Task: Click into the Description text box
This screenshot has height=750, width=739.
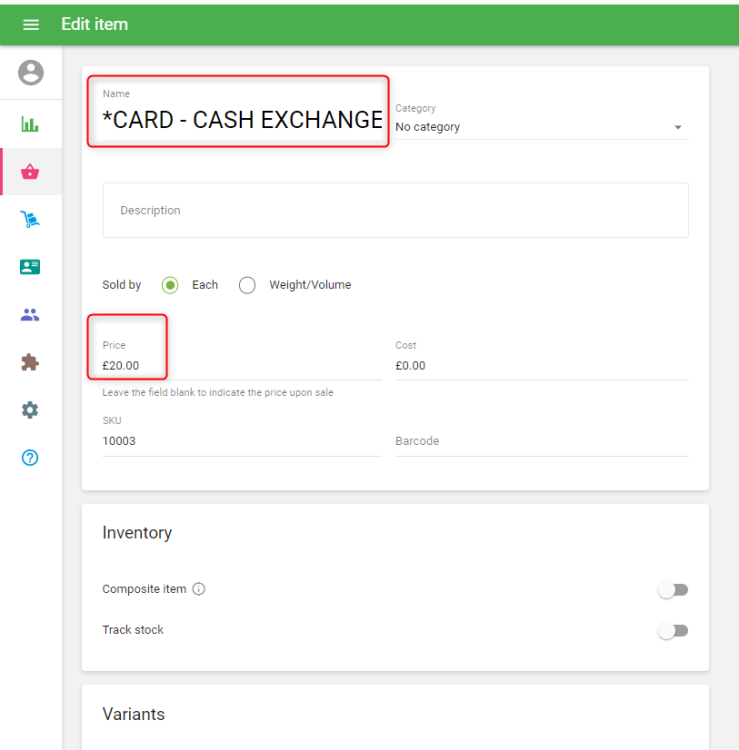Action: pyautogui.click(x=395, y=211)
